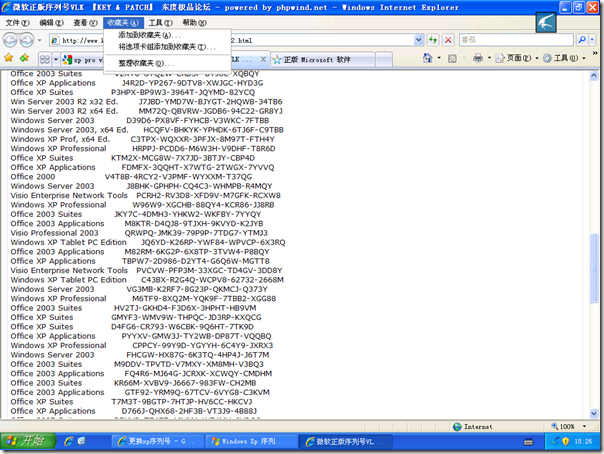Go back with the Back arrow button
The image size is (604, 454).
(10, 40)
